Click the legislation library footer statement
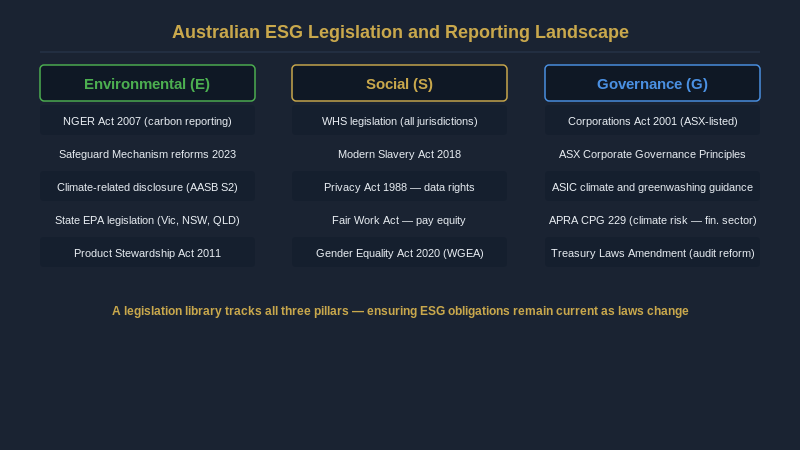 [400, 311]
